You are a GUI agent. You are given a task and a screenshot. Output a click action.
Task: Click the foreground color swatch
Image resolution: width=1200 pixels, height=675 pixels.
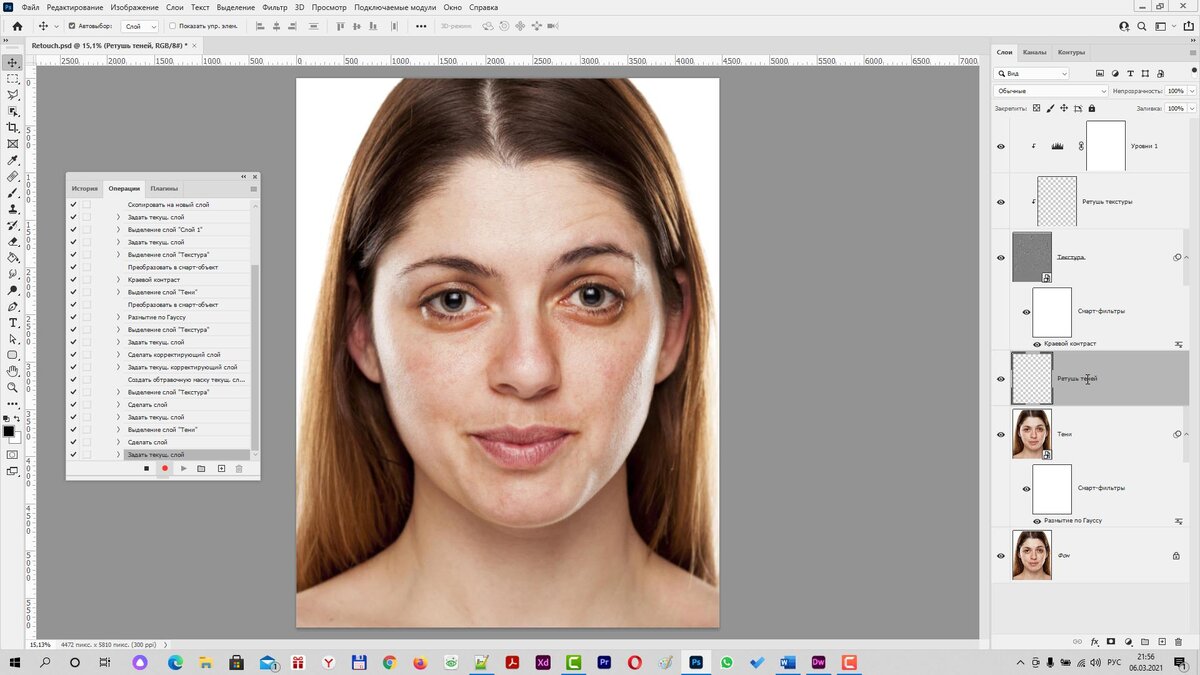pyautogui.click(x=9, y=431)
